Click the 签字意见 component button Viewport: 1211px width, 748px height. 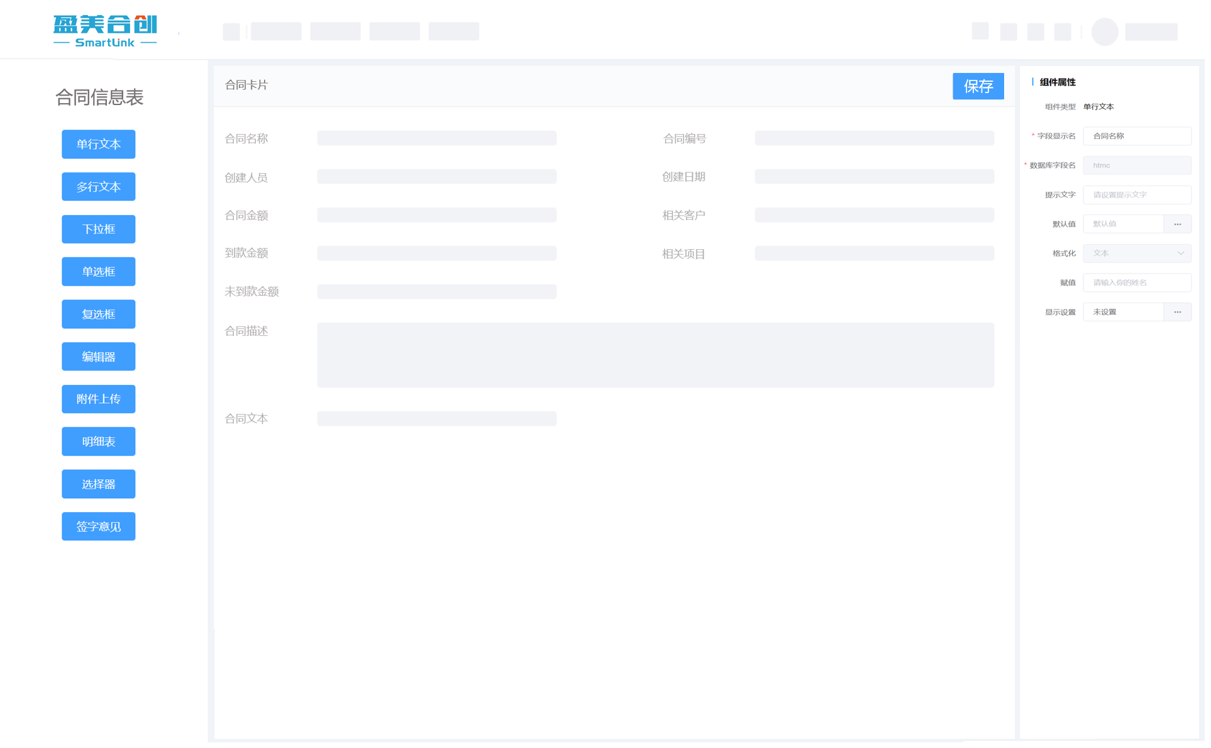coord(99,528)
